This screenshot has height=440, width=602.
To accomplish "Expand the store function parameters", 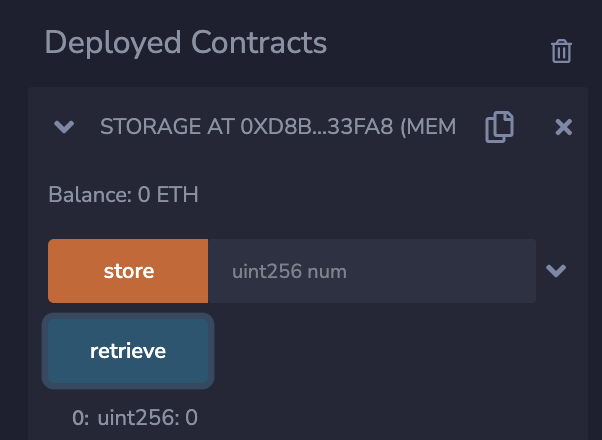I will click(x=556, y=271).
